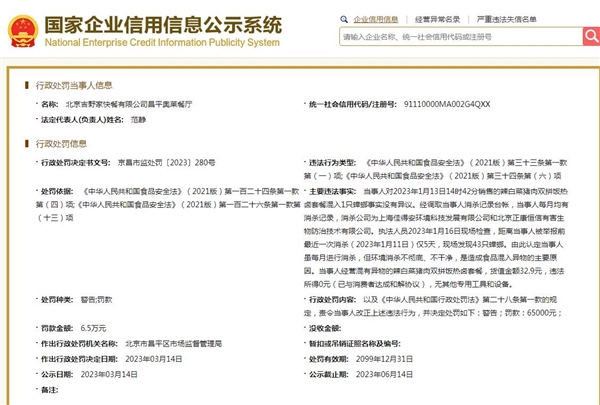Viewport: 600px width, 405px height.
Task: Click the 统一社会信用代码/注册号 label
Action: click(x=352, y=104)
